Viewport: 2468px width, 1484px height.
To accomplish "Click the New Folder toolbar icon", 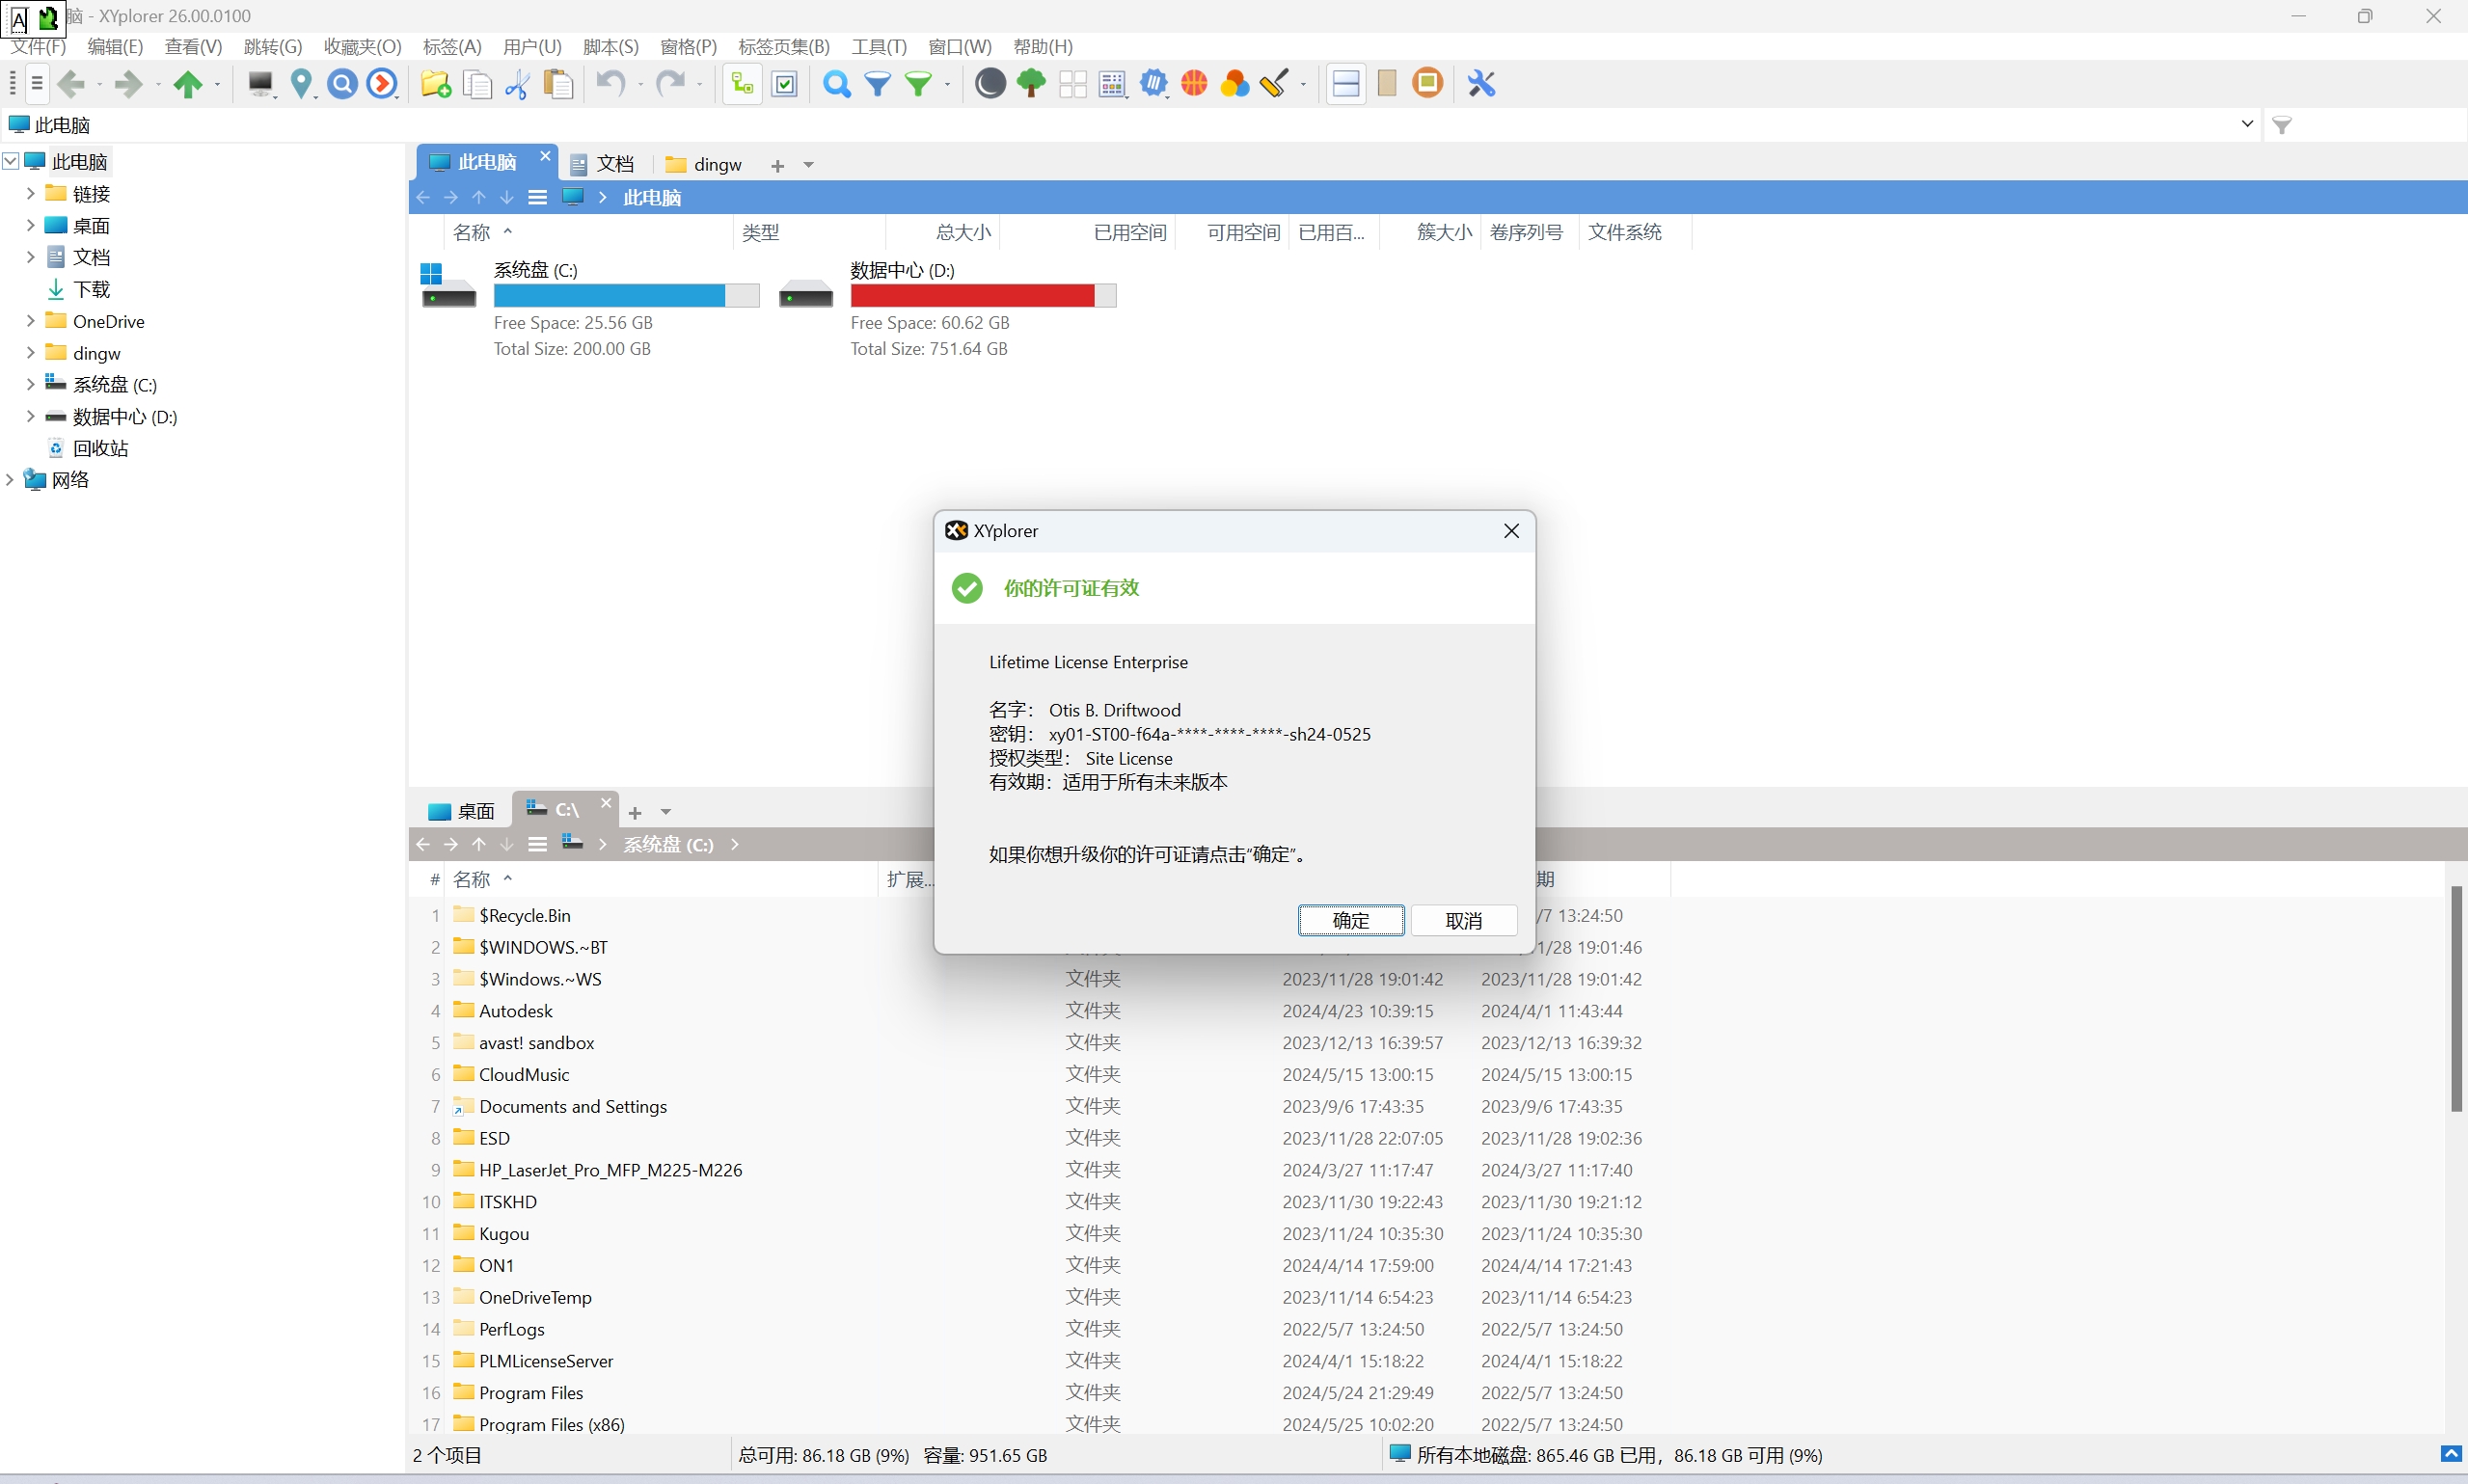I will pos(435,84).
